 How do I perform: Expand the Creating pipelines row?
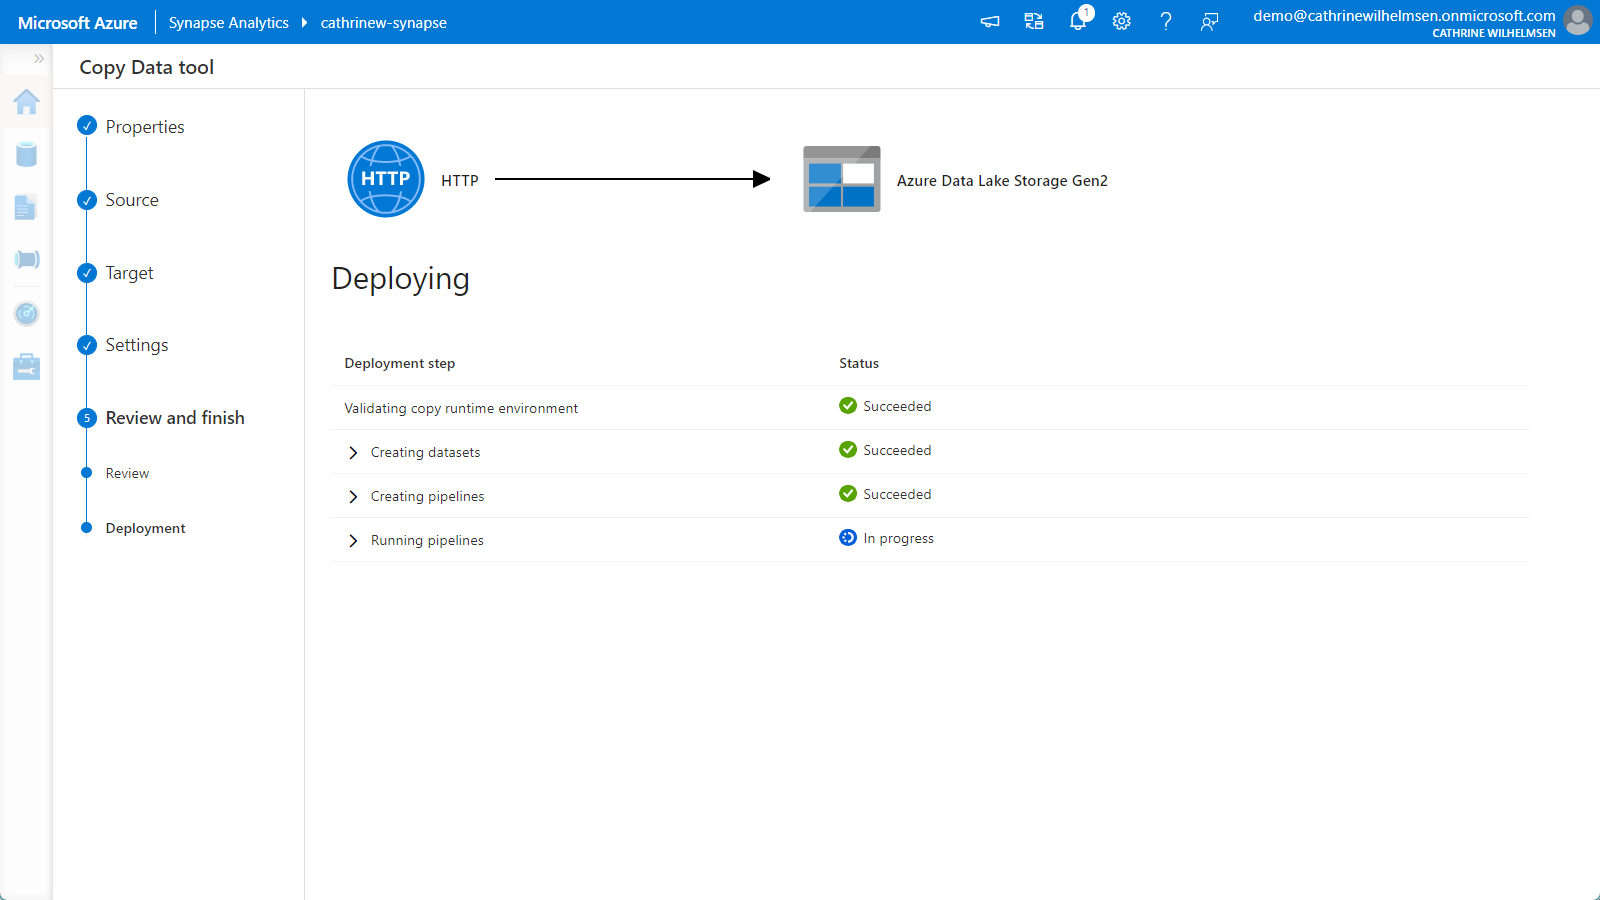tap(353, 497)
